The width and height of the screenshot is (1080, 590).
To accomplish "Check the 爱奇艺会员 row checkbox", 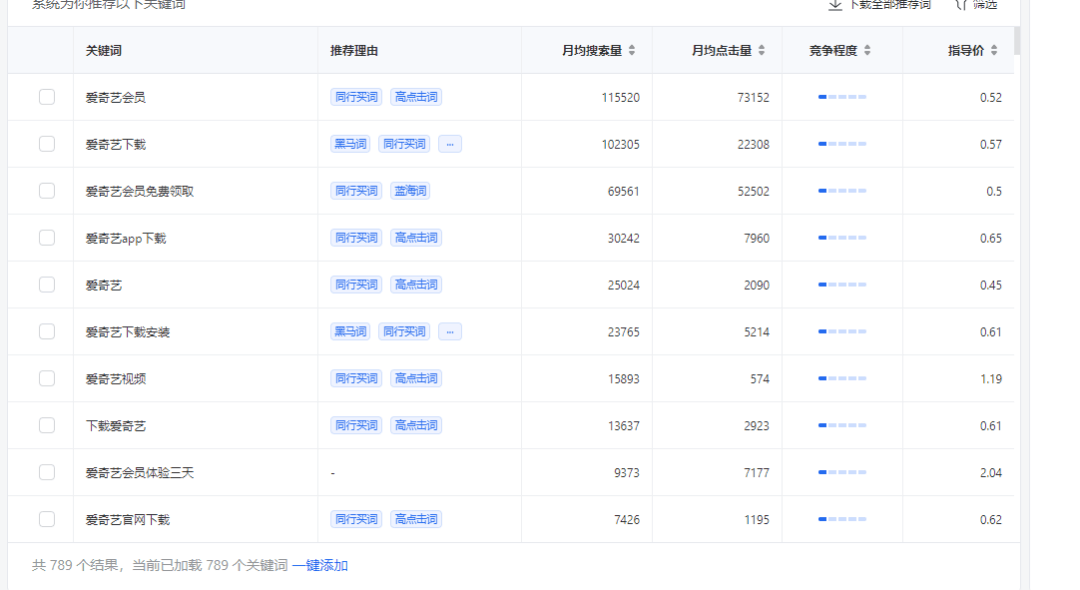I will 47,97.
